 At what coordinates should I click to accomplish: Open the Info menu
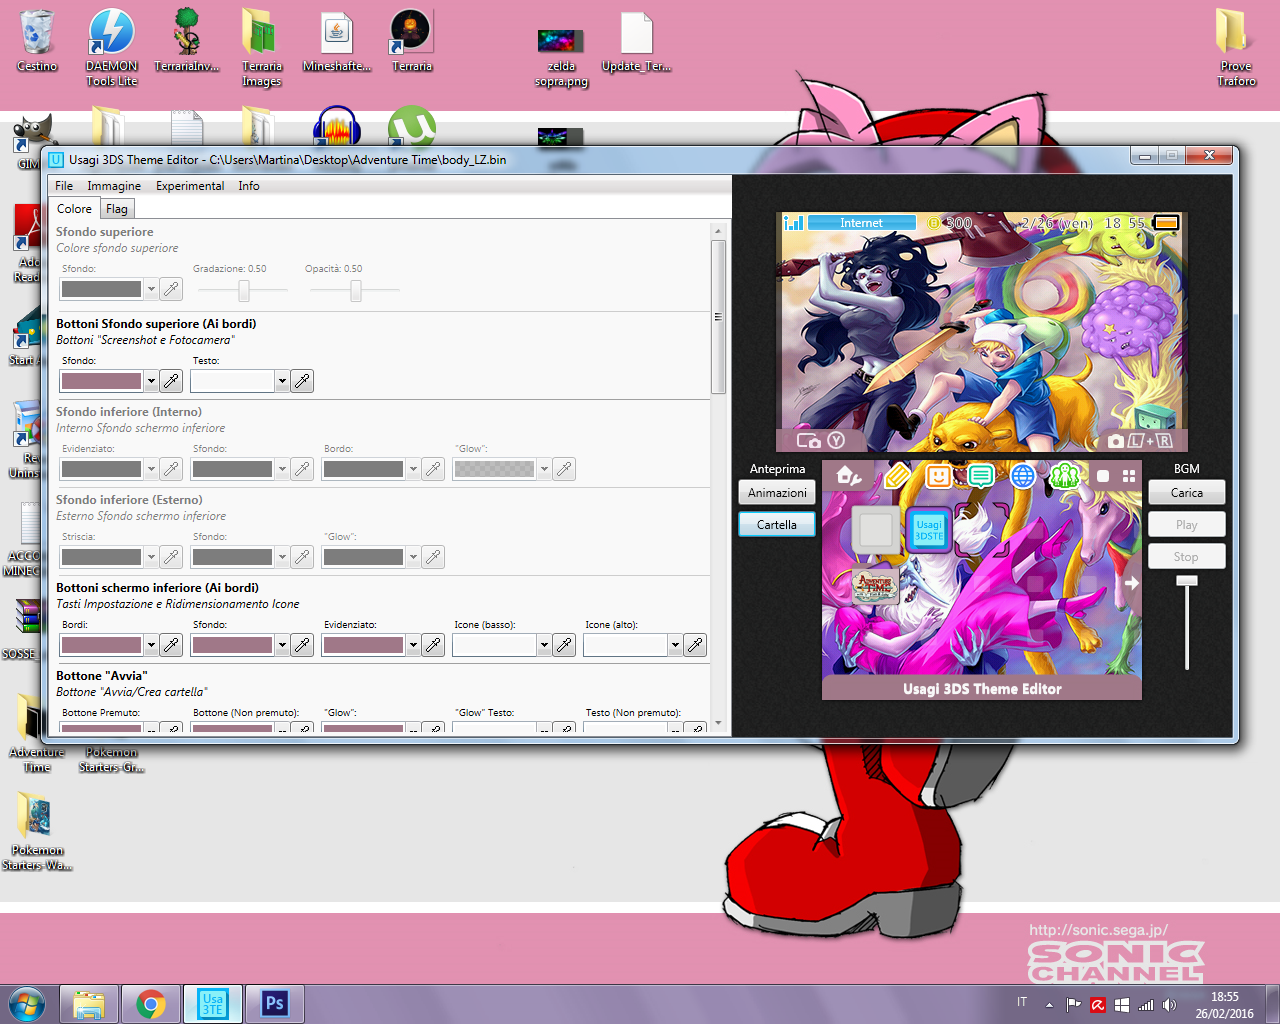(249, 186)
